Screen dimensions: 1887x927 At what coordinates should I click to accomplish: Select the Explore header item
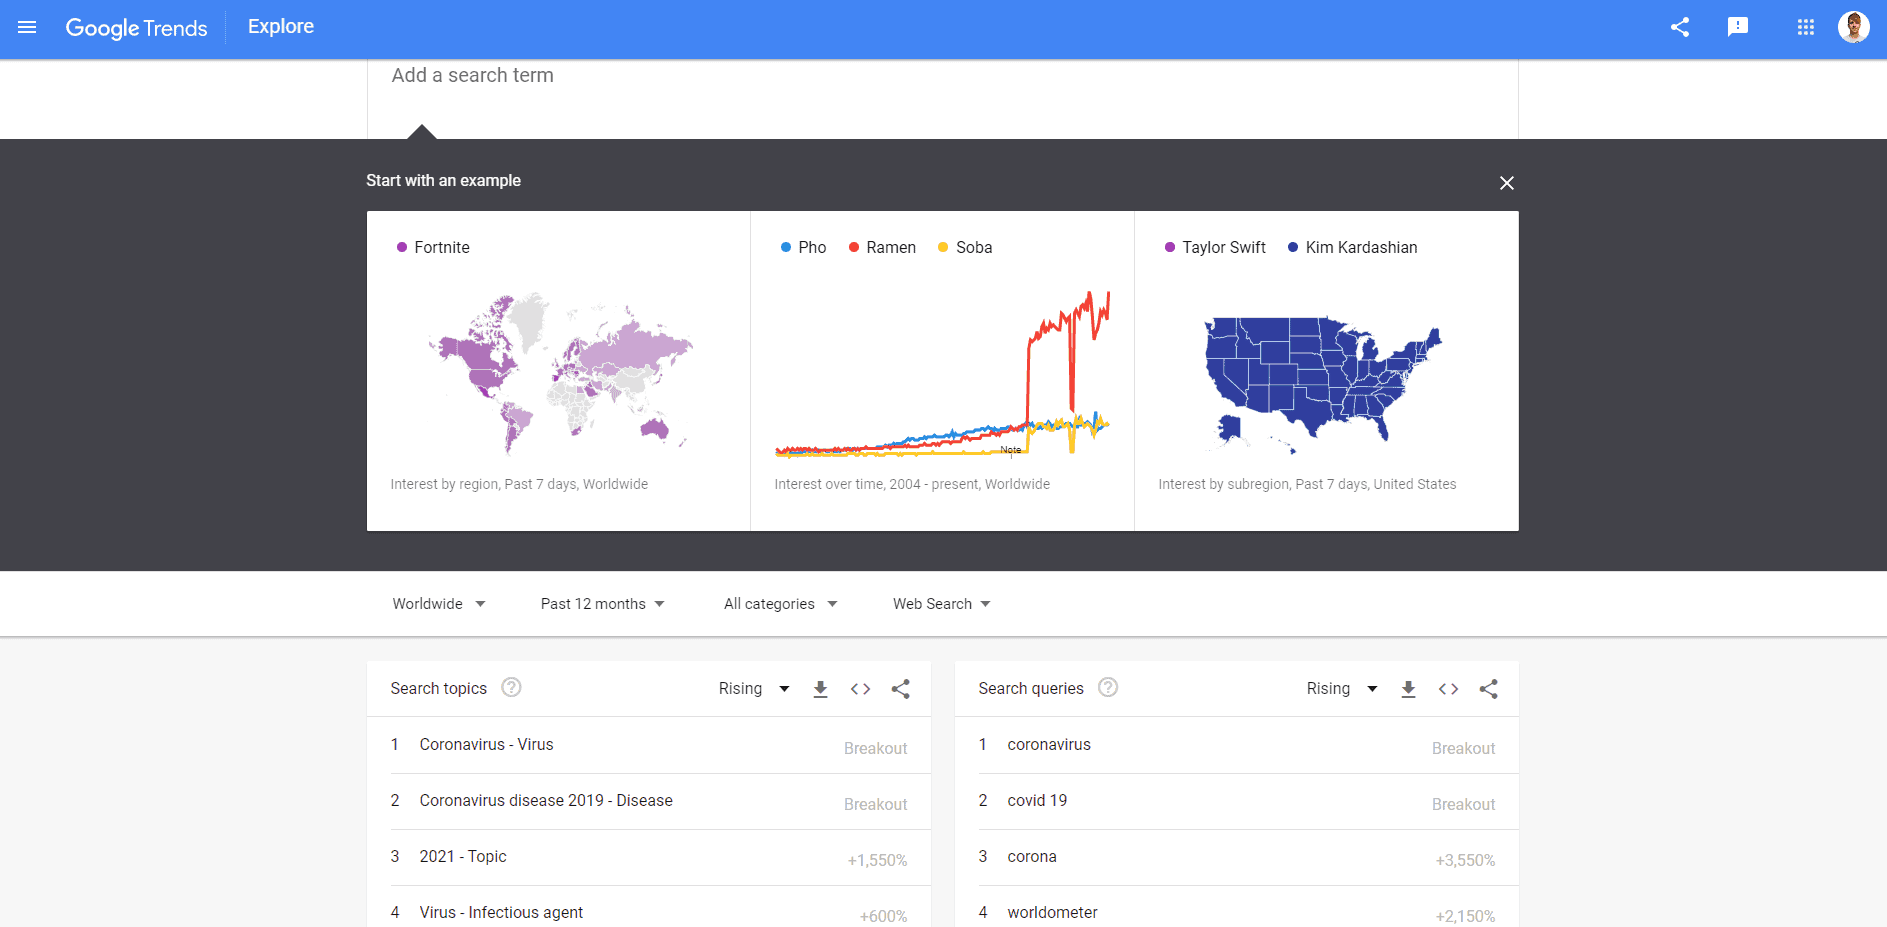coord(281,27)
